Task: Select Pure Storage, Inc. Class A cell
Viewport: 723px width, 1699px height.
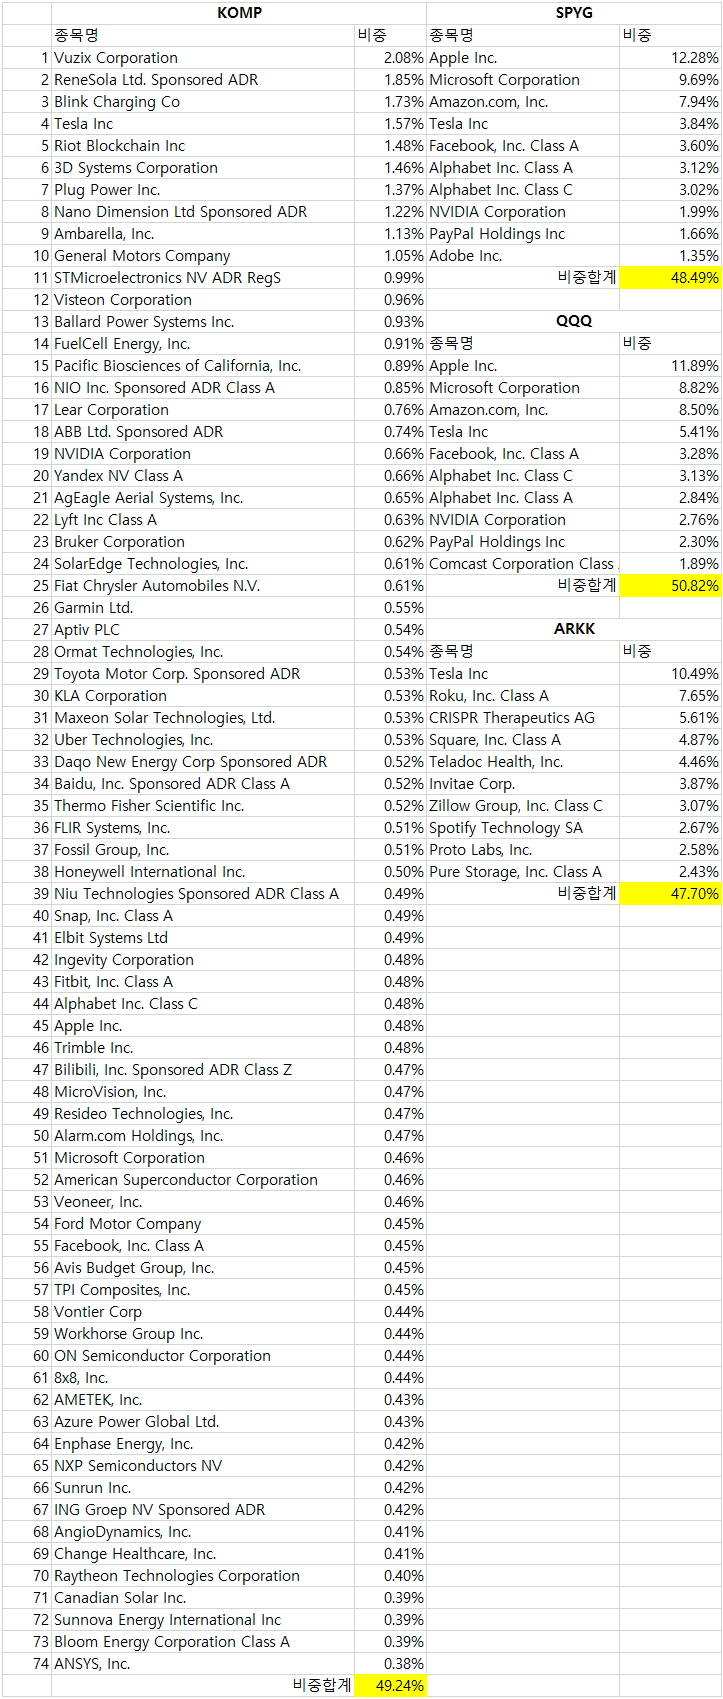Action: tap(523, 872)
